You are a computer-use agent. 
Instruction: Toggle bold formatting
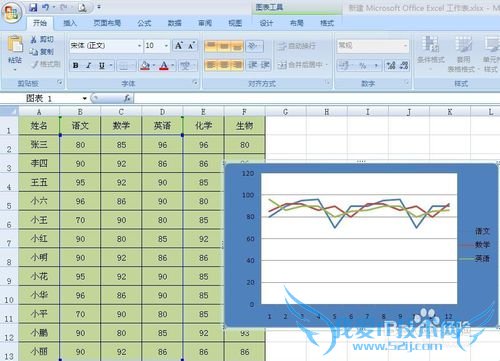(x=76, y=65)
